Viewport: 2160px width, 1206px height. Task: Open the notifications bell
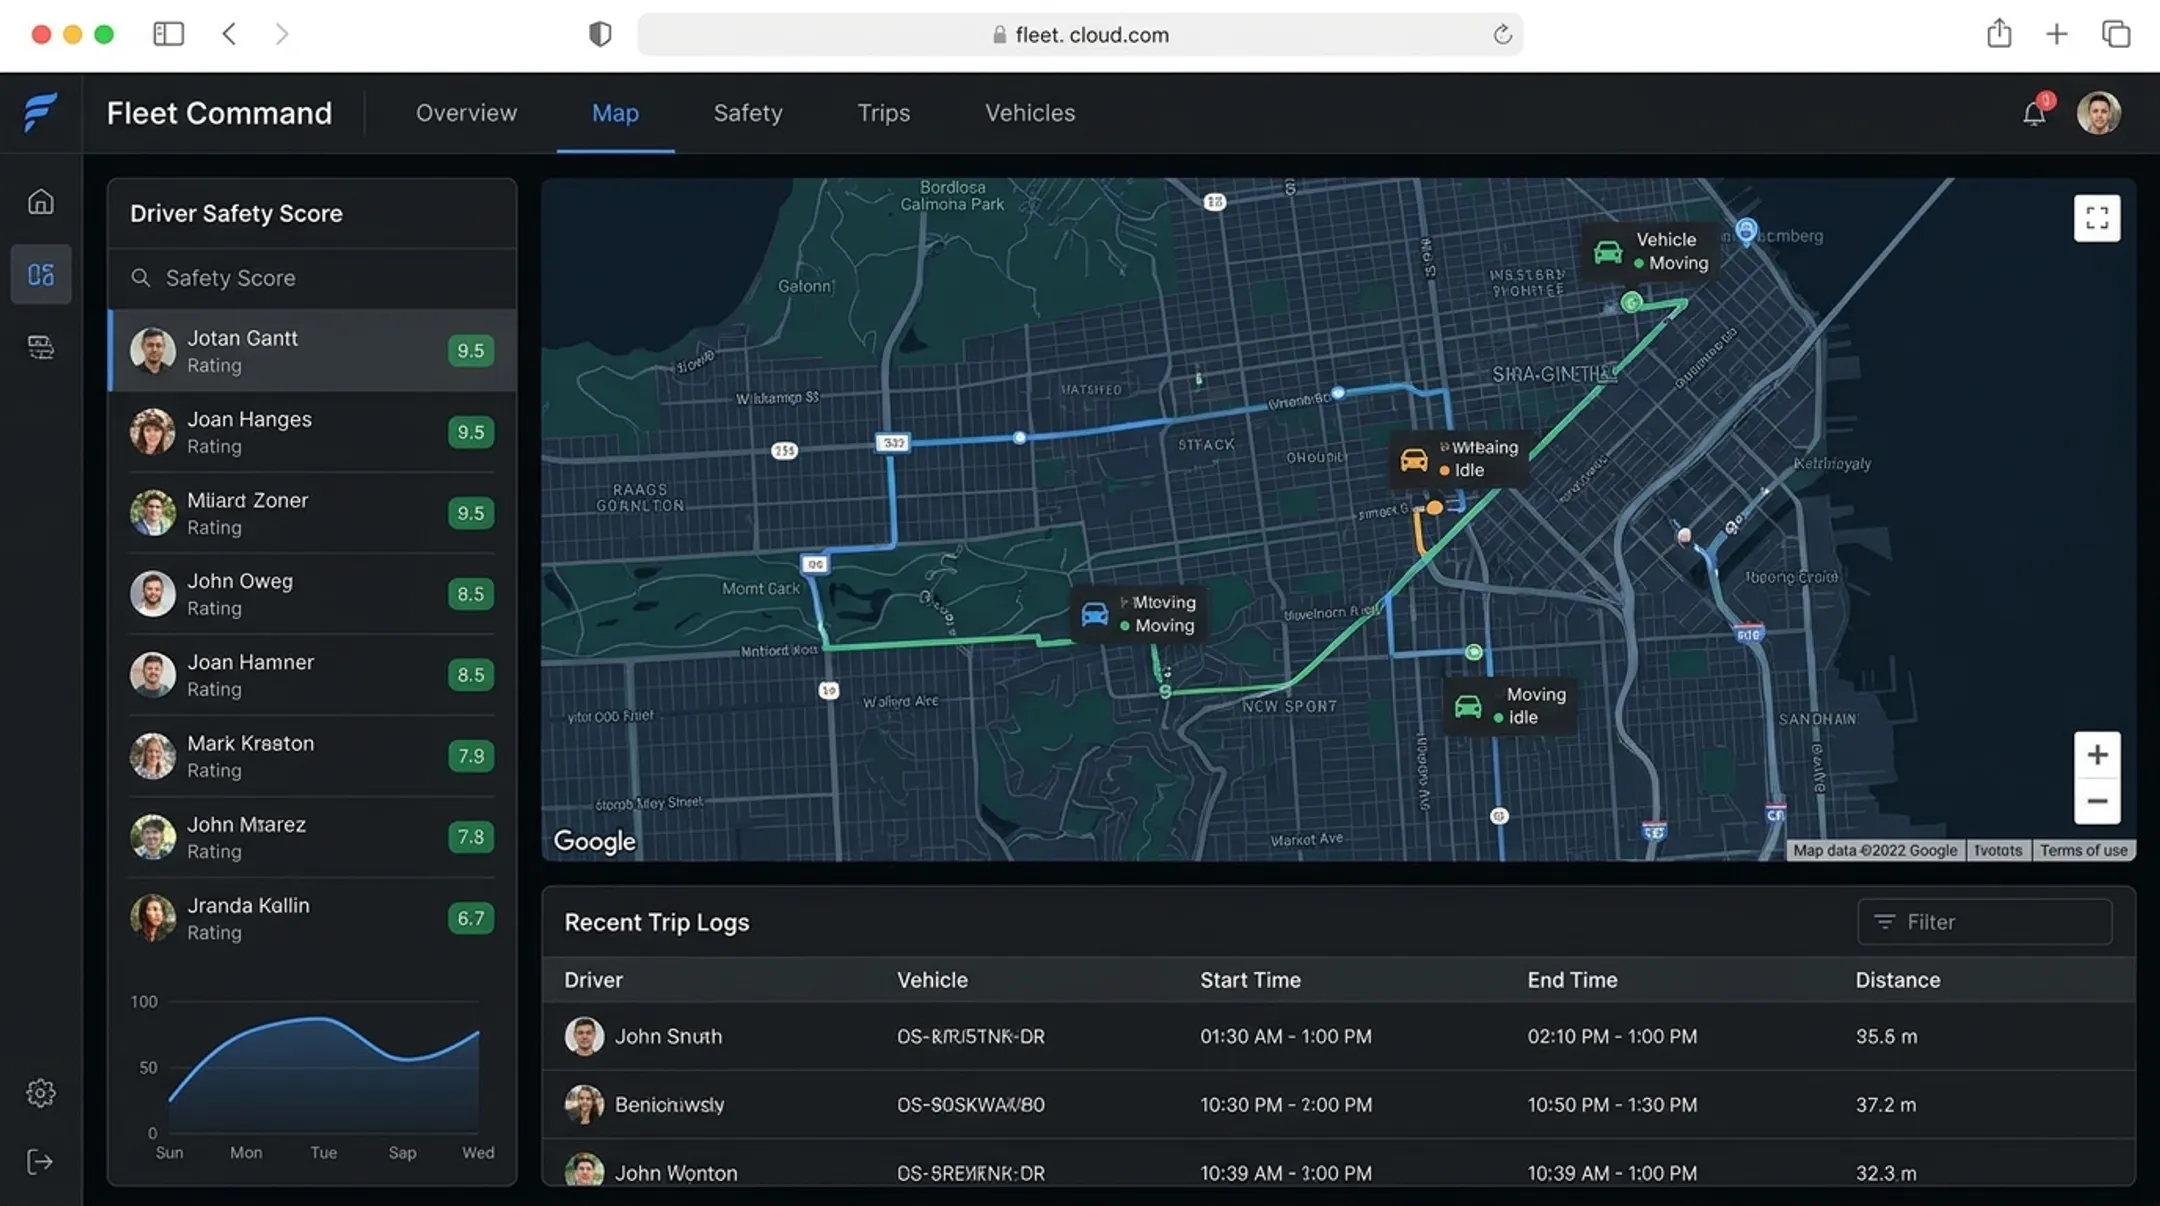pos(2034,113)
